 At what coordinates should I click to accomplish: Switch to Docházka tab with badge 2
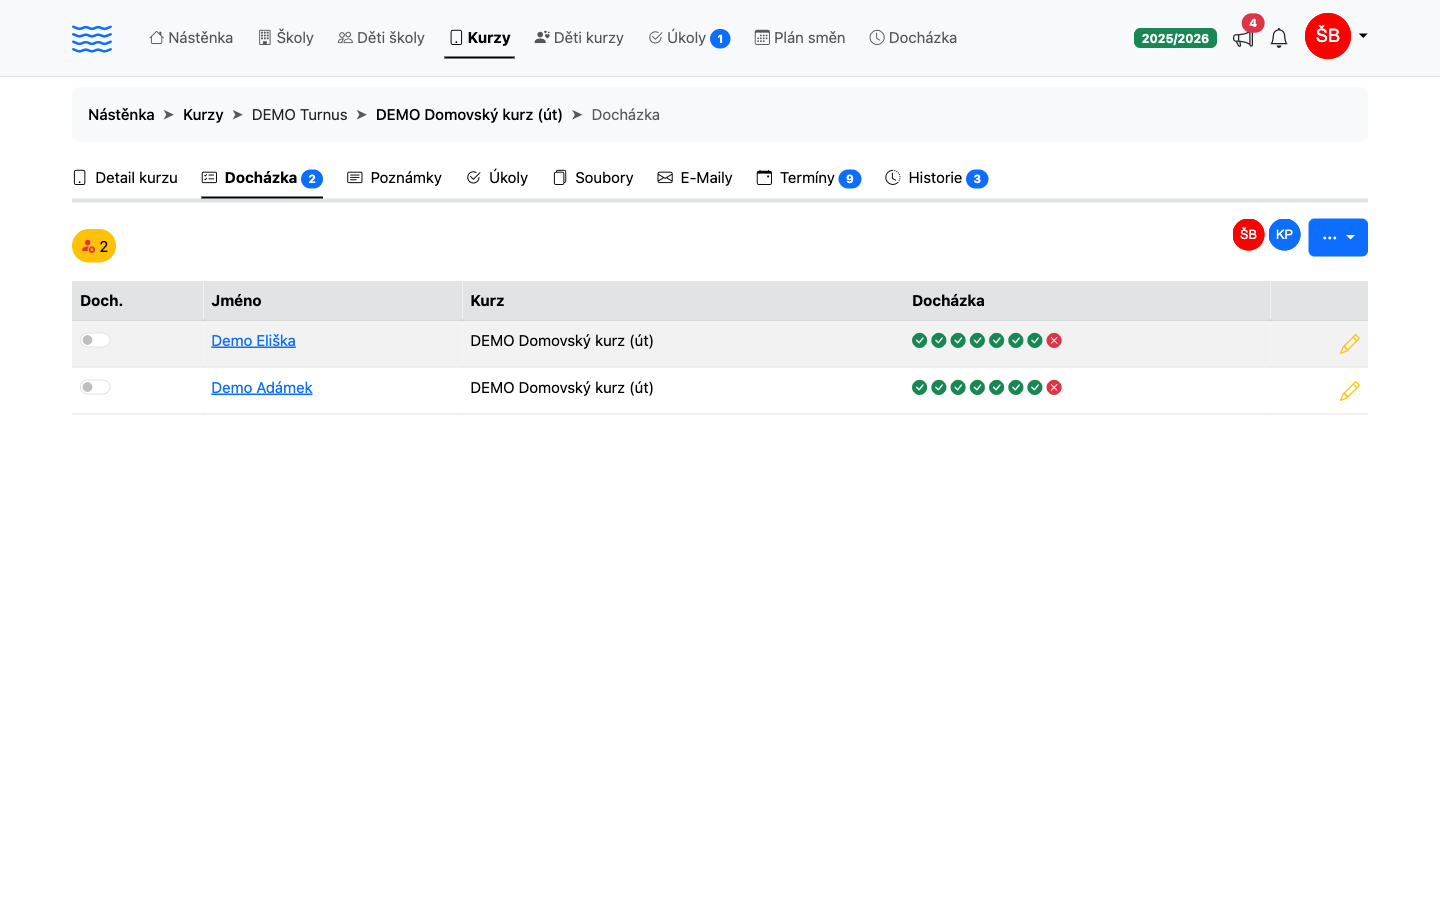coord(262,178)
